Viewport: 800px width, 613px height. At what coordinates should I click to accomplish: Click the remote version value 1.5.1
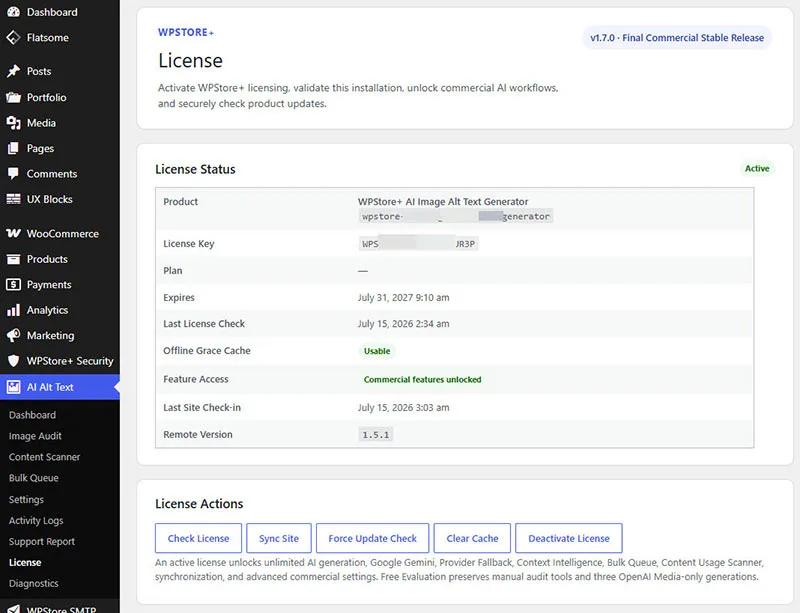(x=376, y=435)
